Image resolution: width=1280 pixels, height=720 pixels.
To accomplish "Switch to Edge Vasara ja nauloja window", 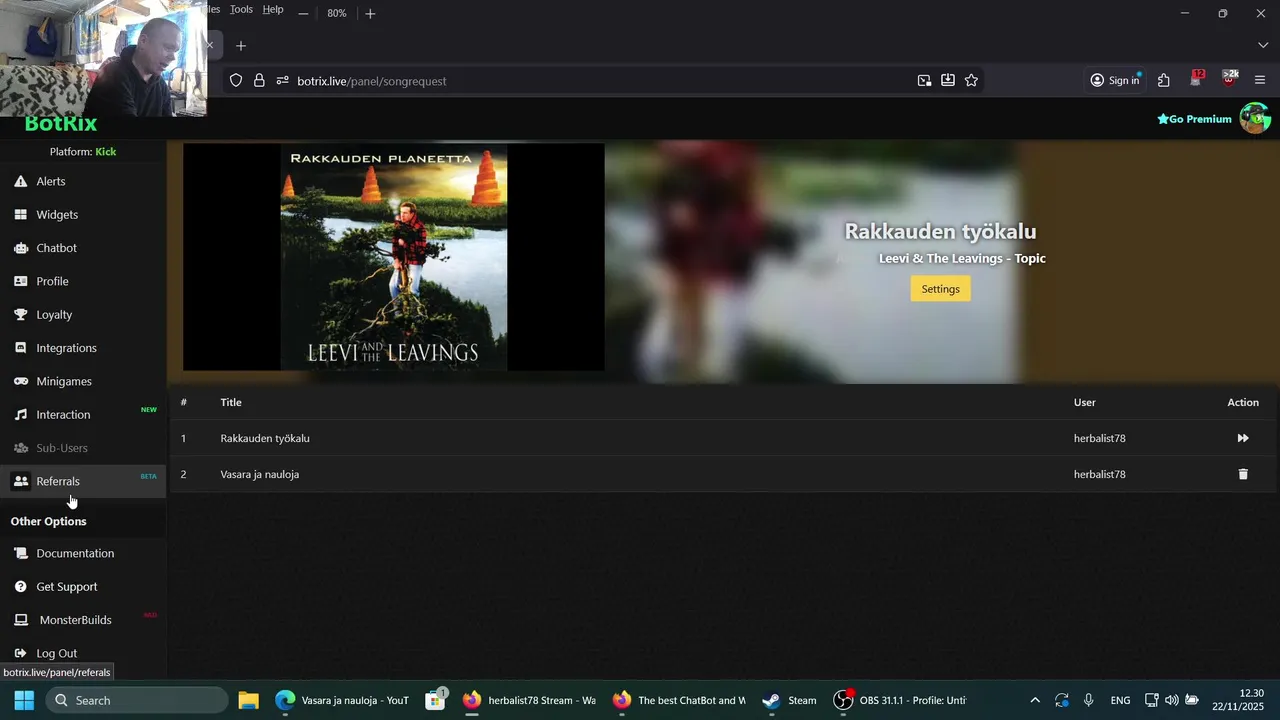I will coord(341,700).
